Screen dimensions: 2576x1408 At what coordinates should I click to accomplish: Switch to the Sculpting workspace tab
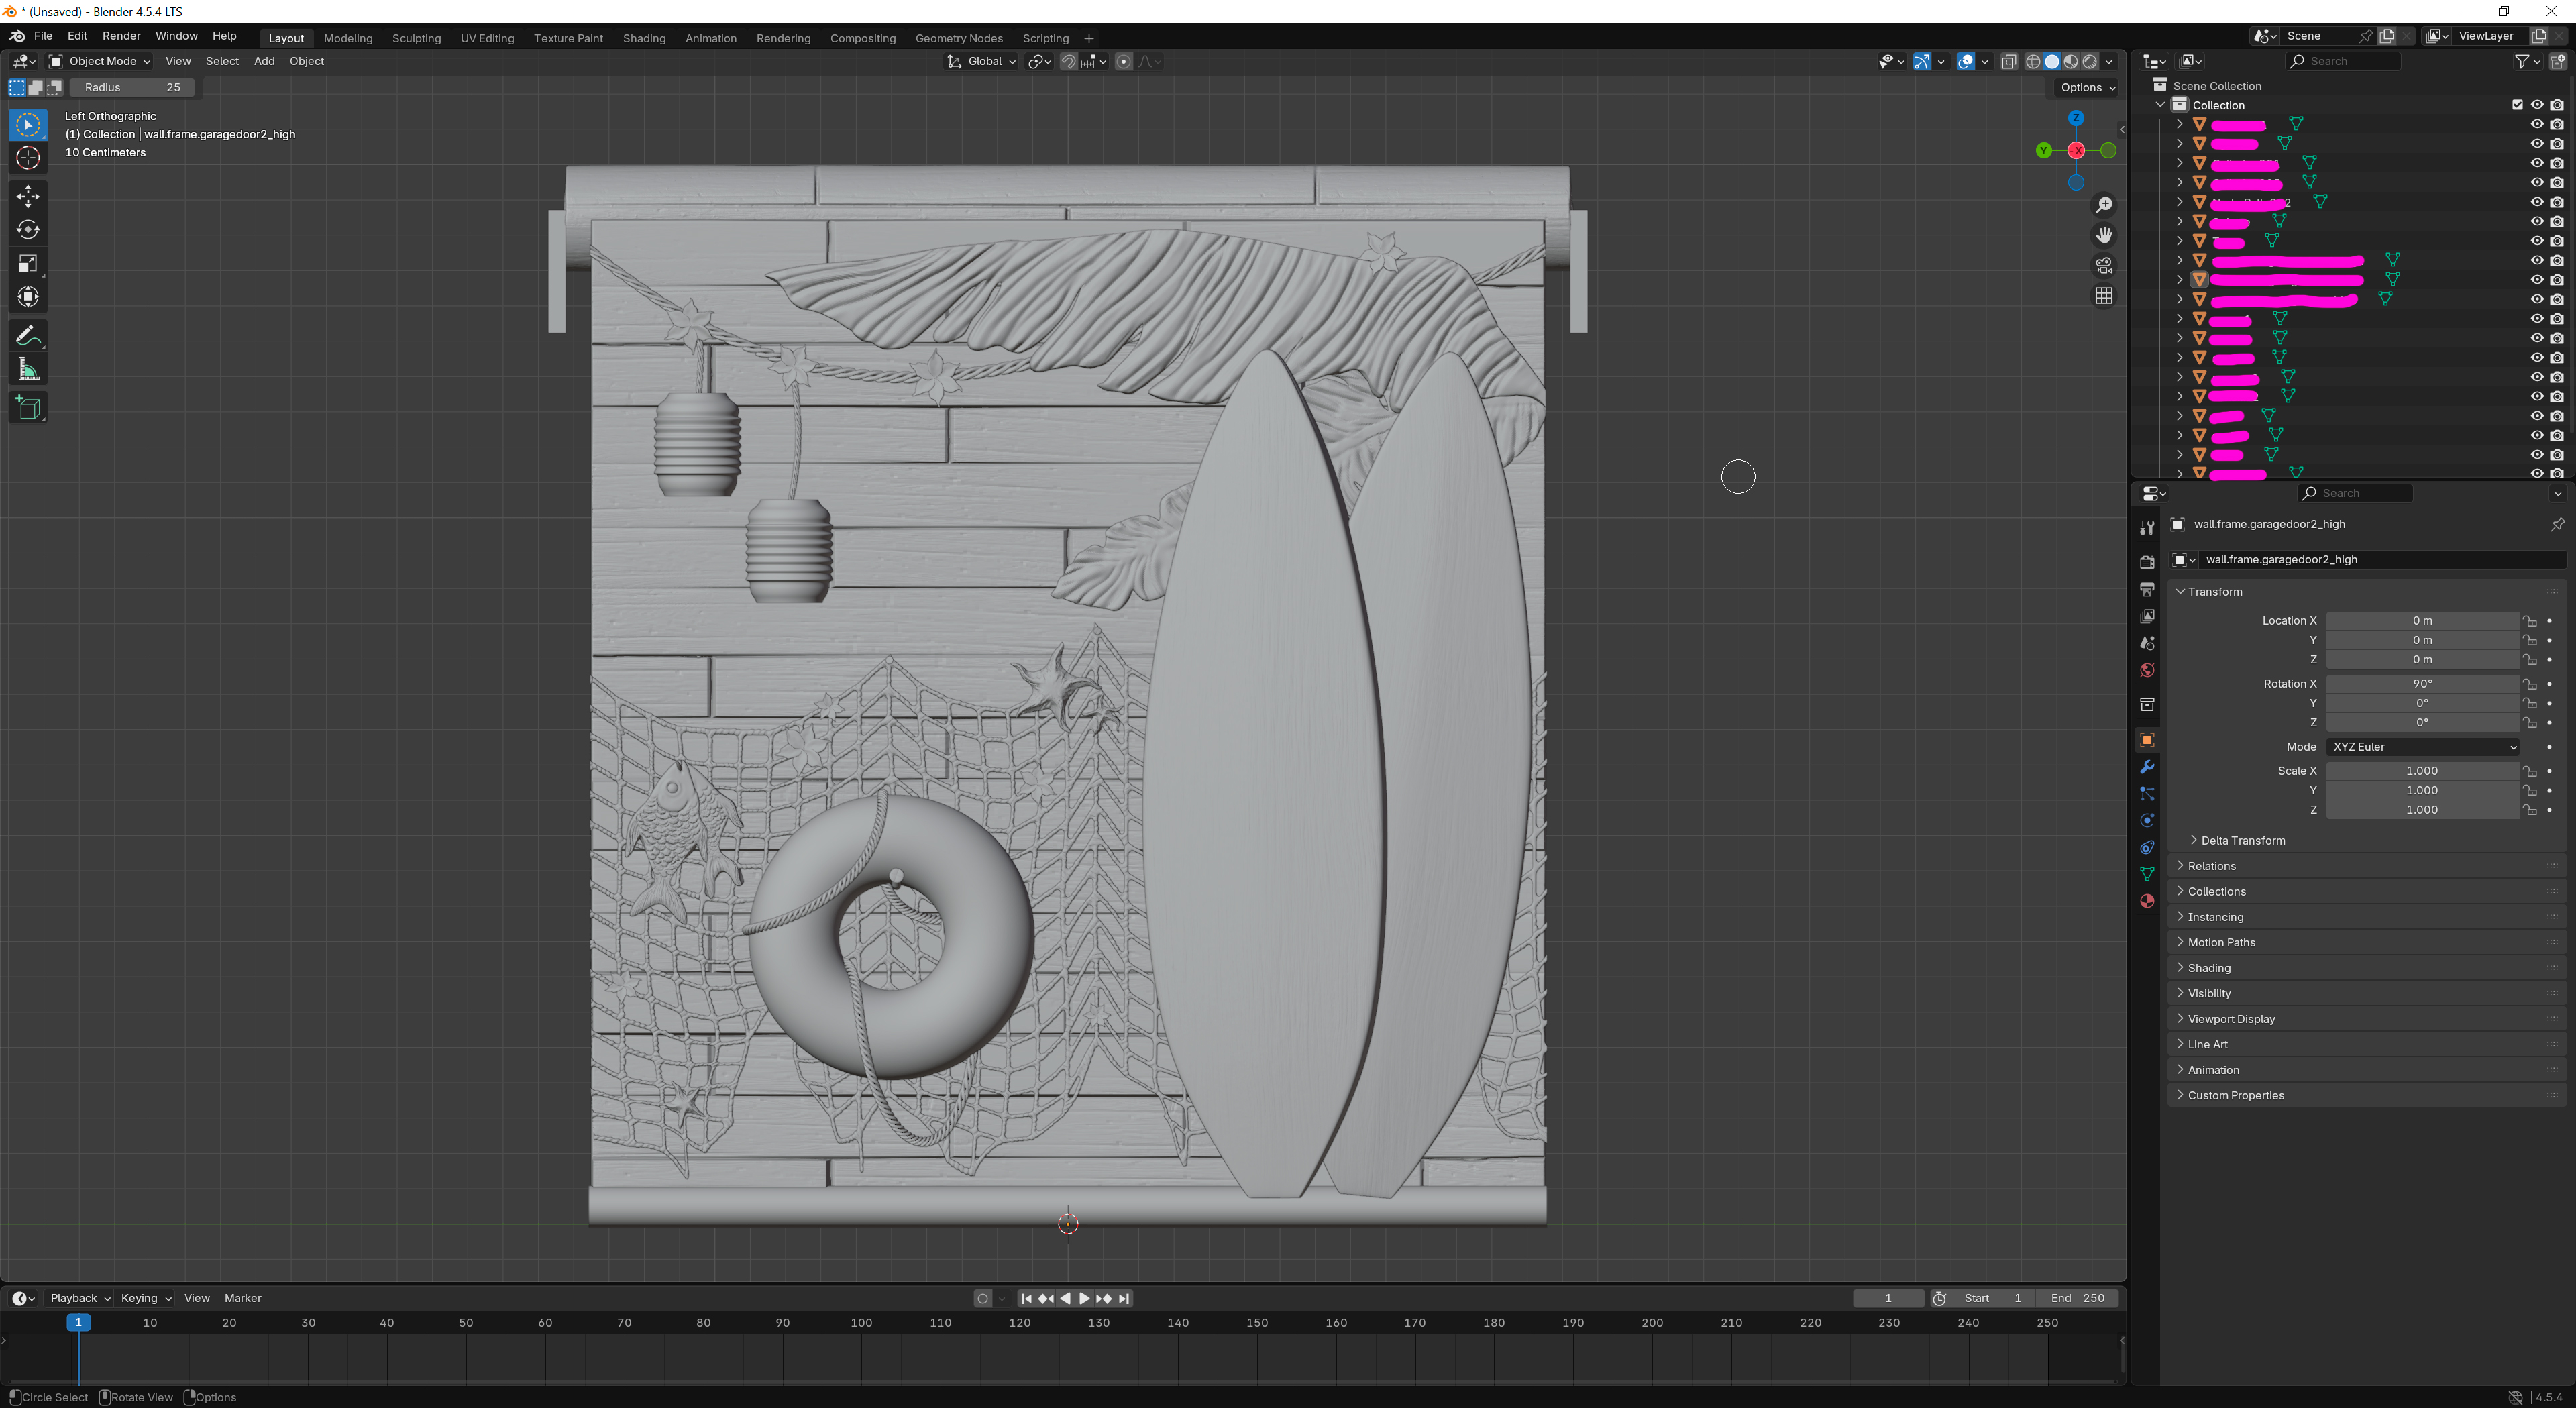pos(416,38)
